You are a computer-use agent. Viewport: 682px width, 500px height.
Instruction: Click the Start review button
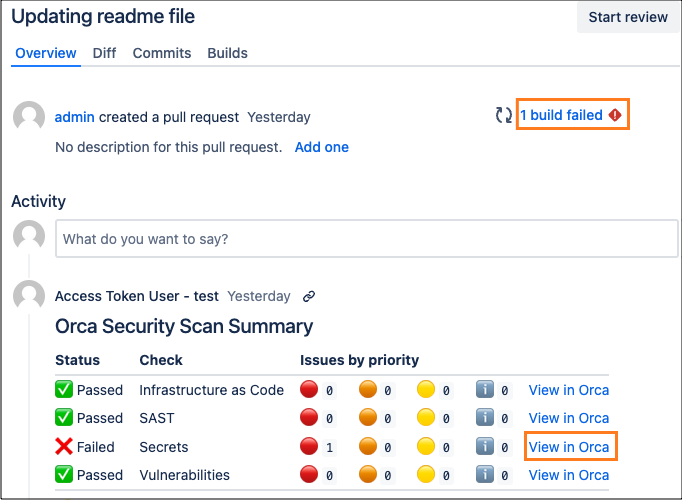tap(628, 17)
